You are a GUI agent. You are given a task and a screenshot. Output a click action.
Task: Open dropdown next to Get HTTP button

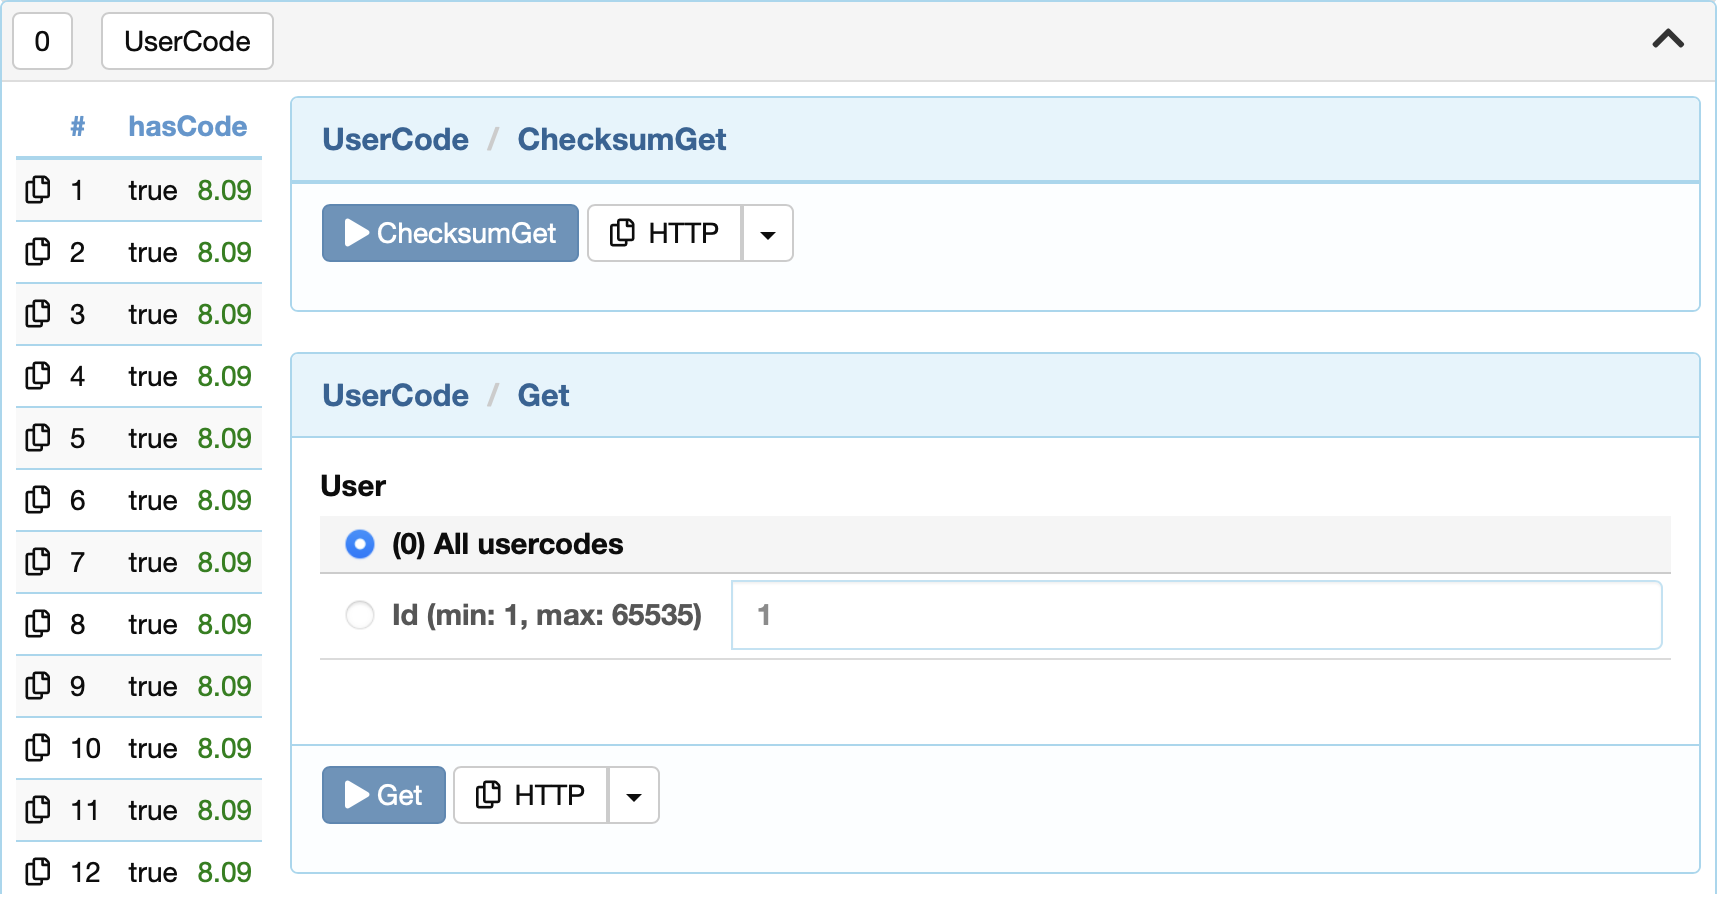point(633,795)
